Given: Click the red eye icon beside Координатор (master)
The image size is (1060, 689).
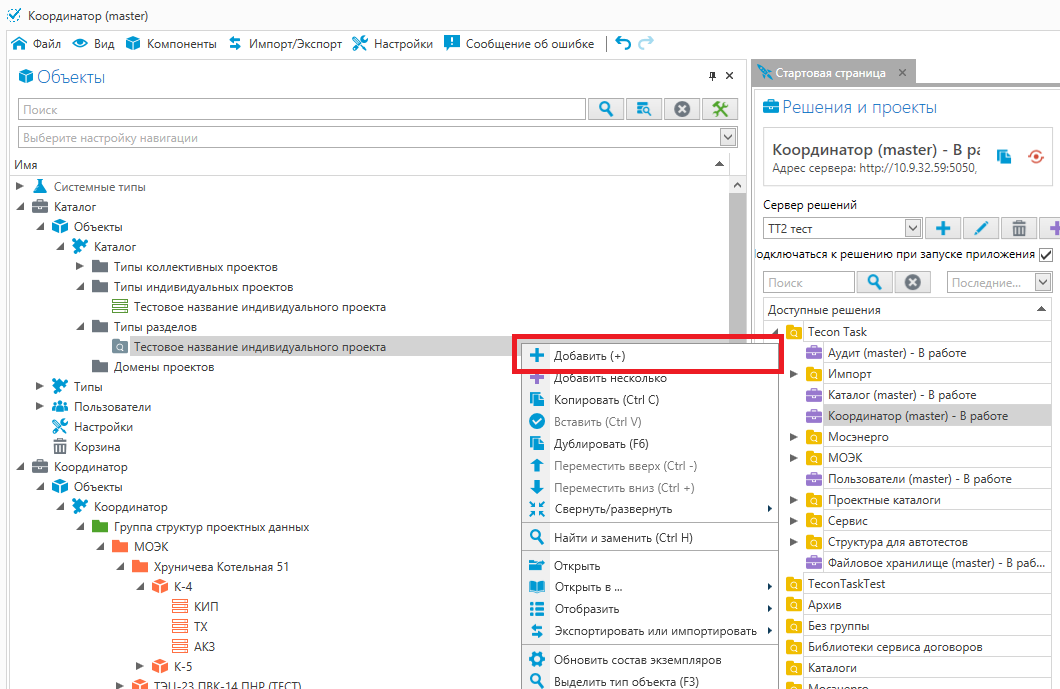Looking at the screenshot, I should (x=1036, y=156).
